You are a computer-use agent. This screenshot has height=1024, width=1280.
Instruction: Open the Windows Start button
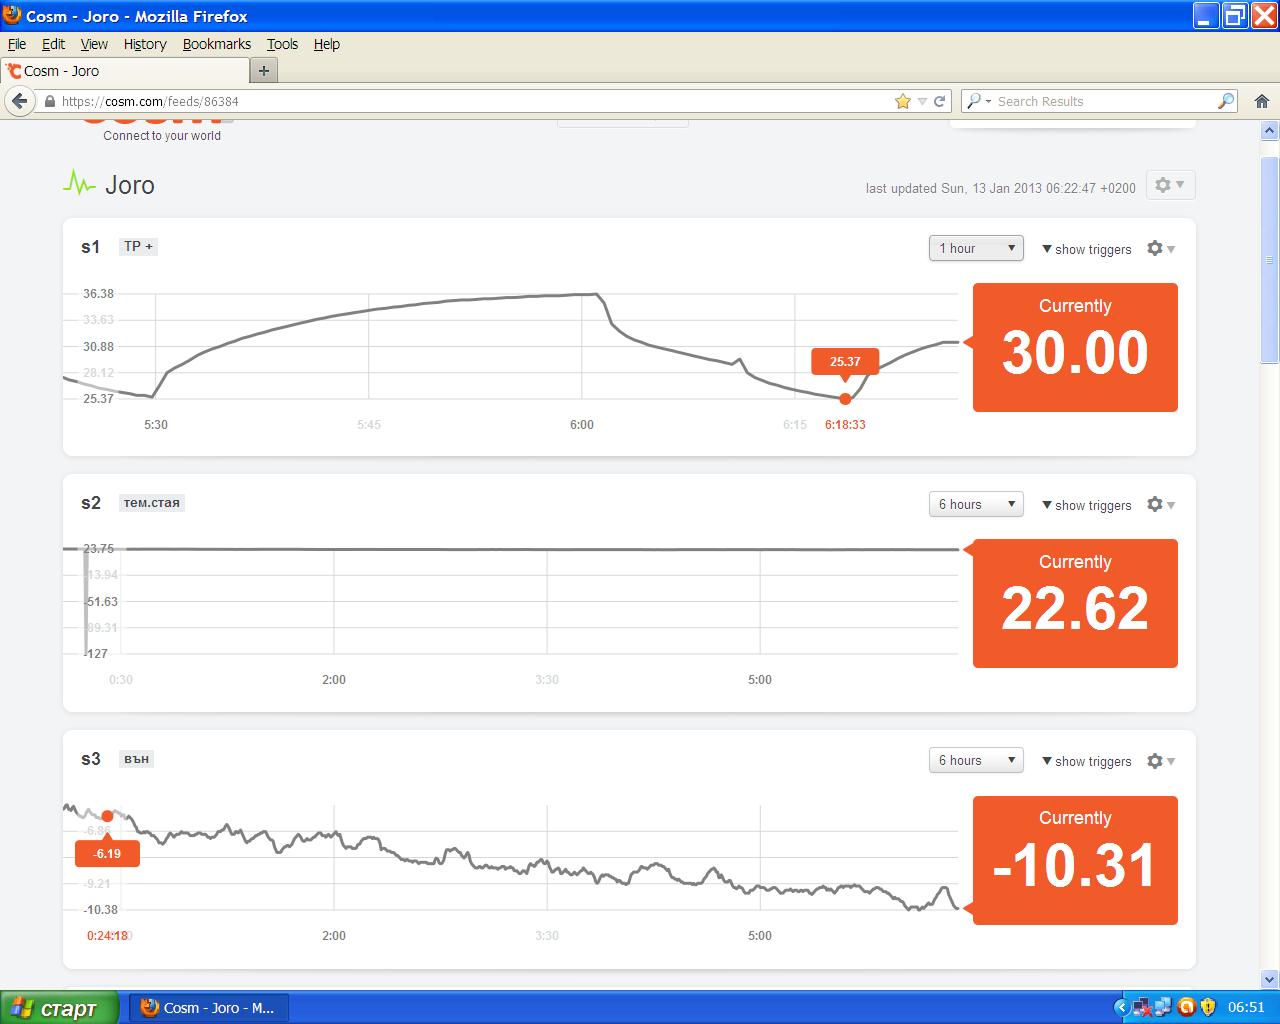59,1008
